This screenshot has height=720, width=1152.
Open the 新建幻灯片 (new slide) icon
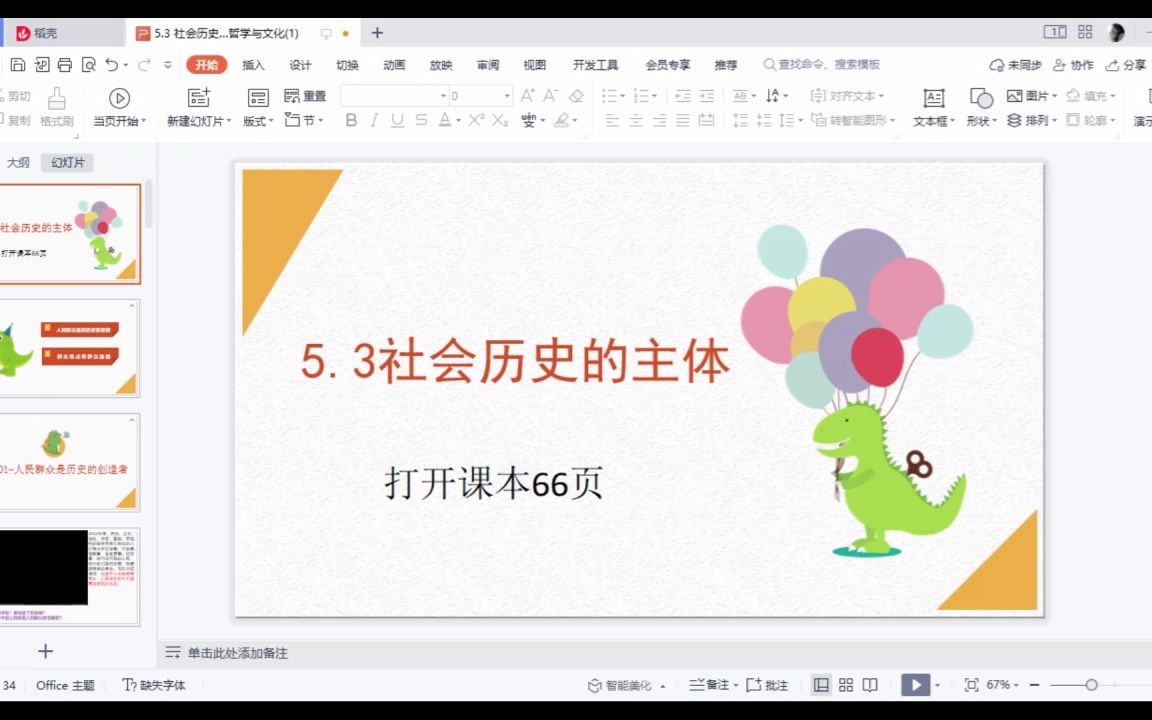tap(198, 107)
